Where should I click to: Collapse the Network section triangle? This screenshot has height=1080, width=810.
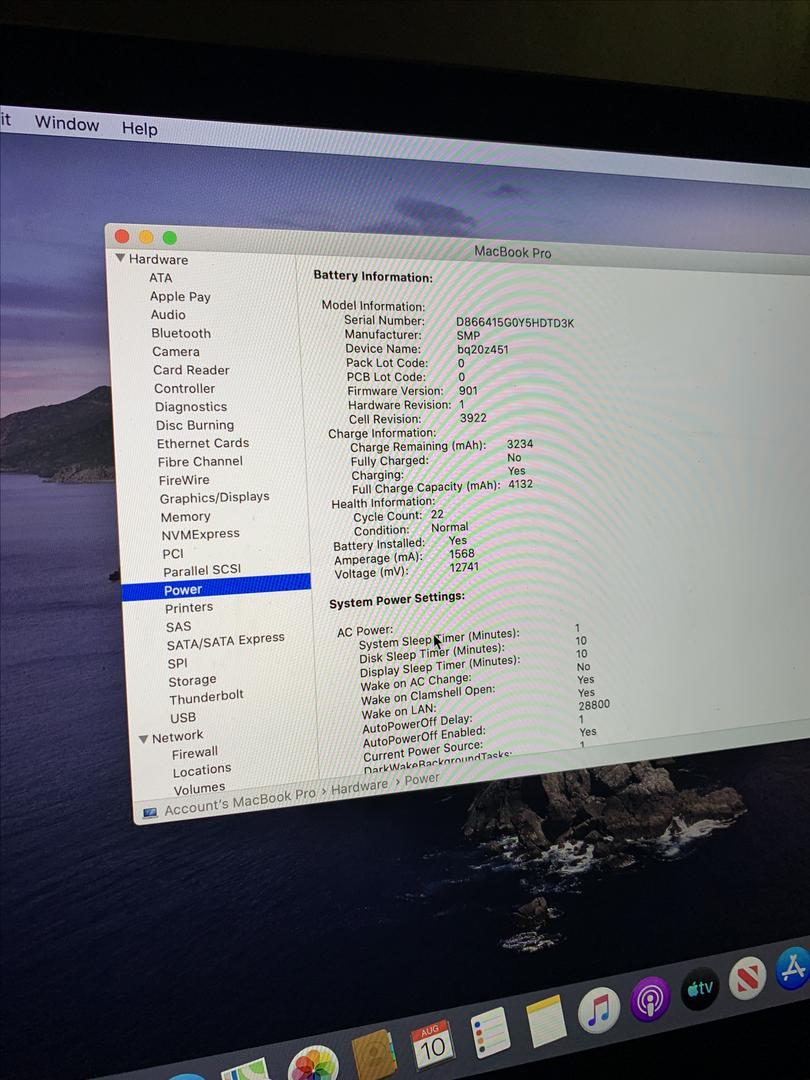(x=143, y=739)
